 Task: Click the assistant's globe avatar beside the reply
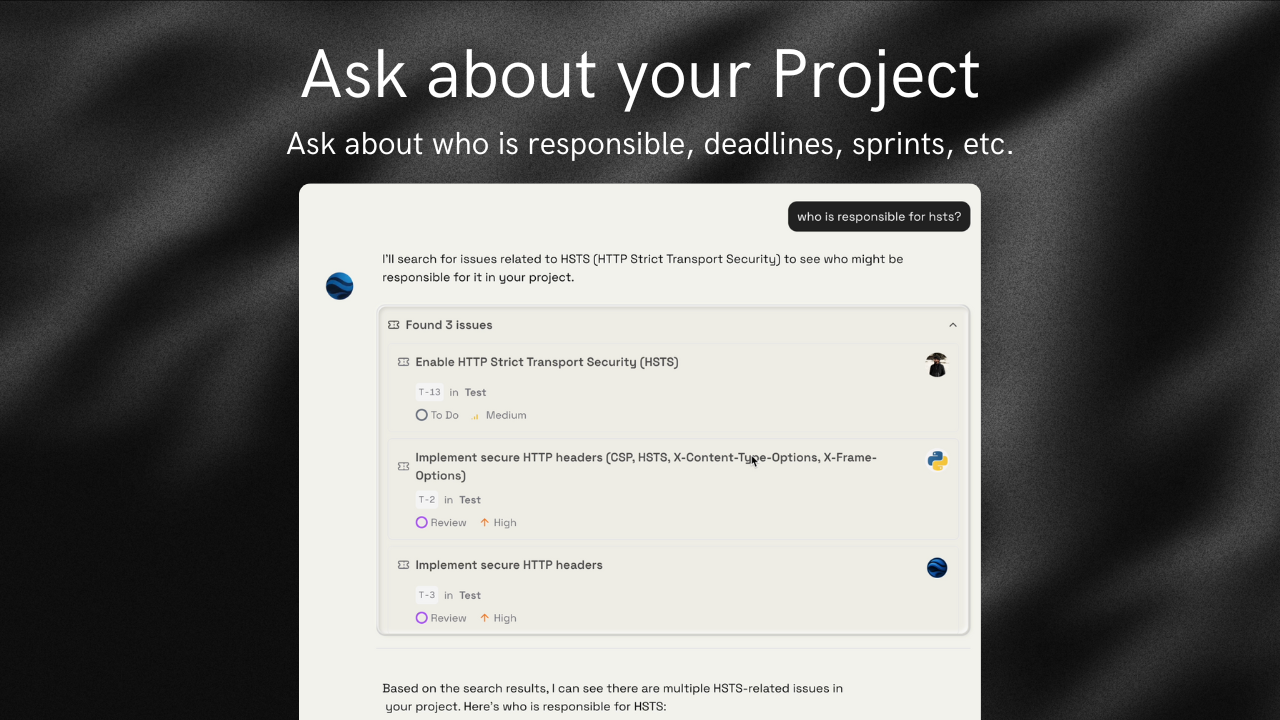point(339,286)
